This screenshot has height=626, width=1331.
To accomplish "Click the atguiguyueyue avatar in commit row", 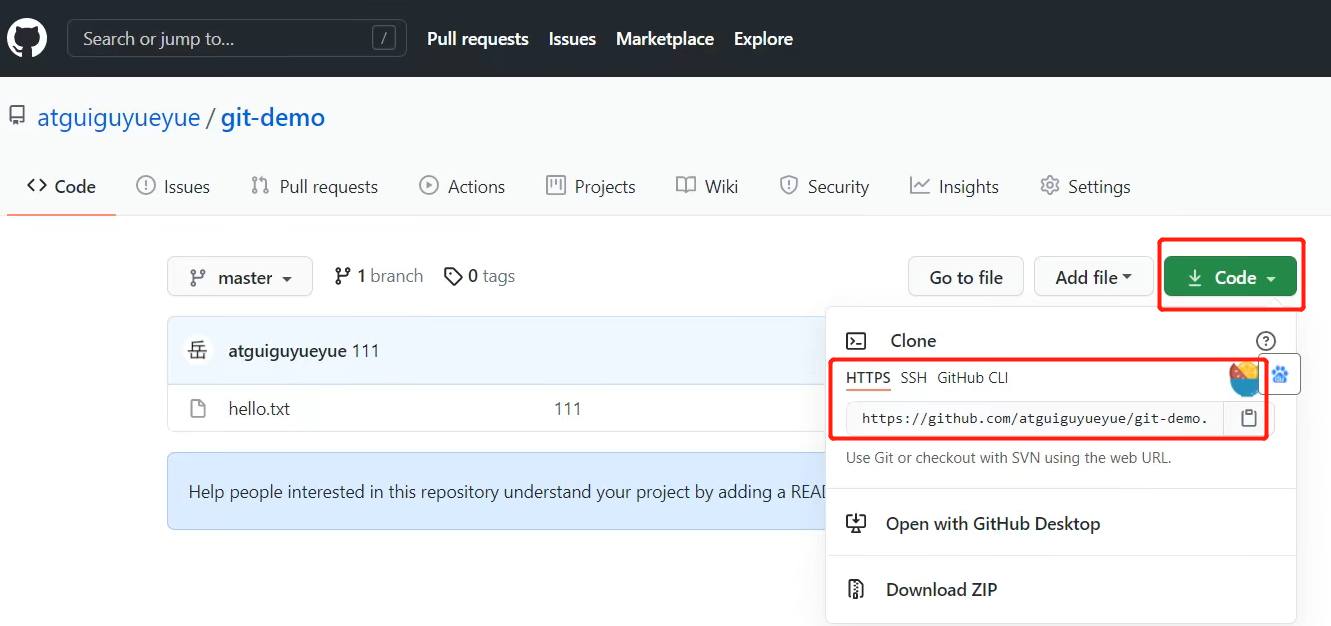I will pos(199,351).
